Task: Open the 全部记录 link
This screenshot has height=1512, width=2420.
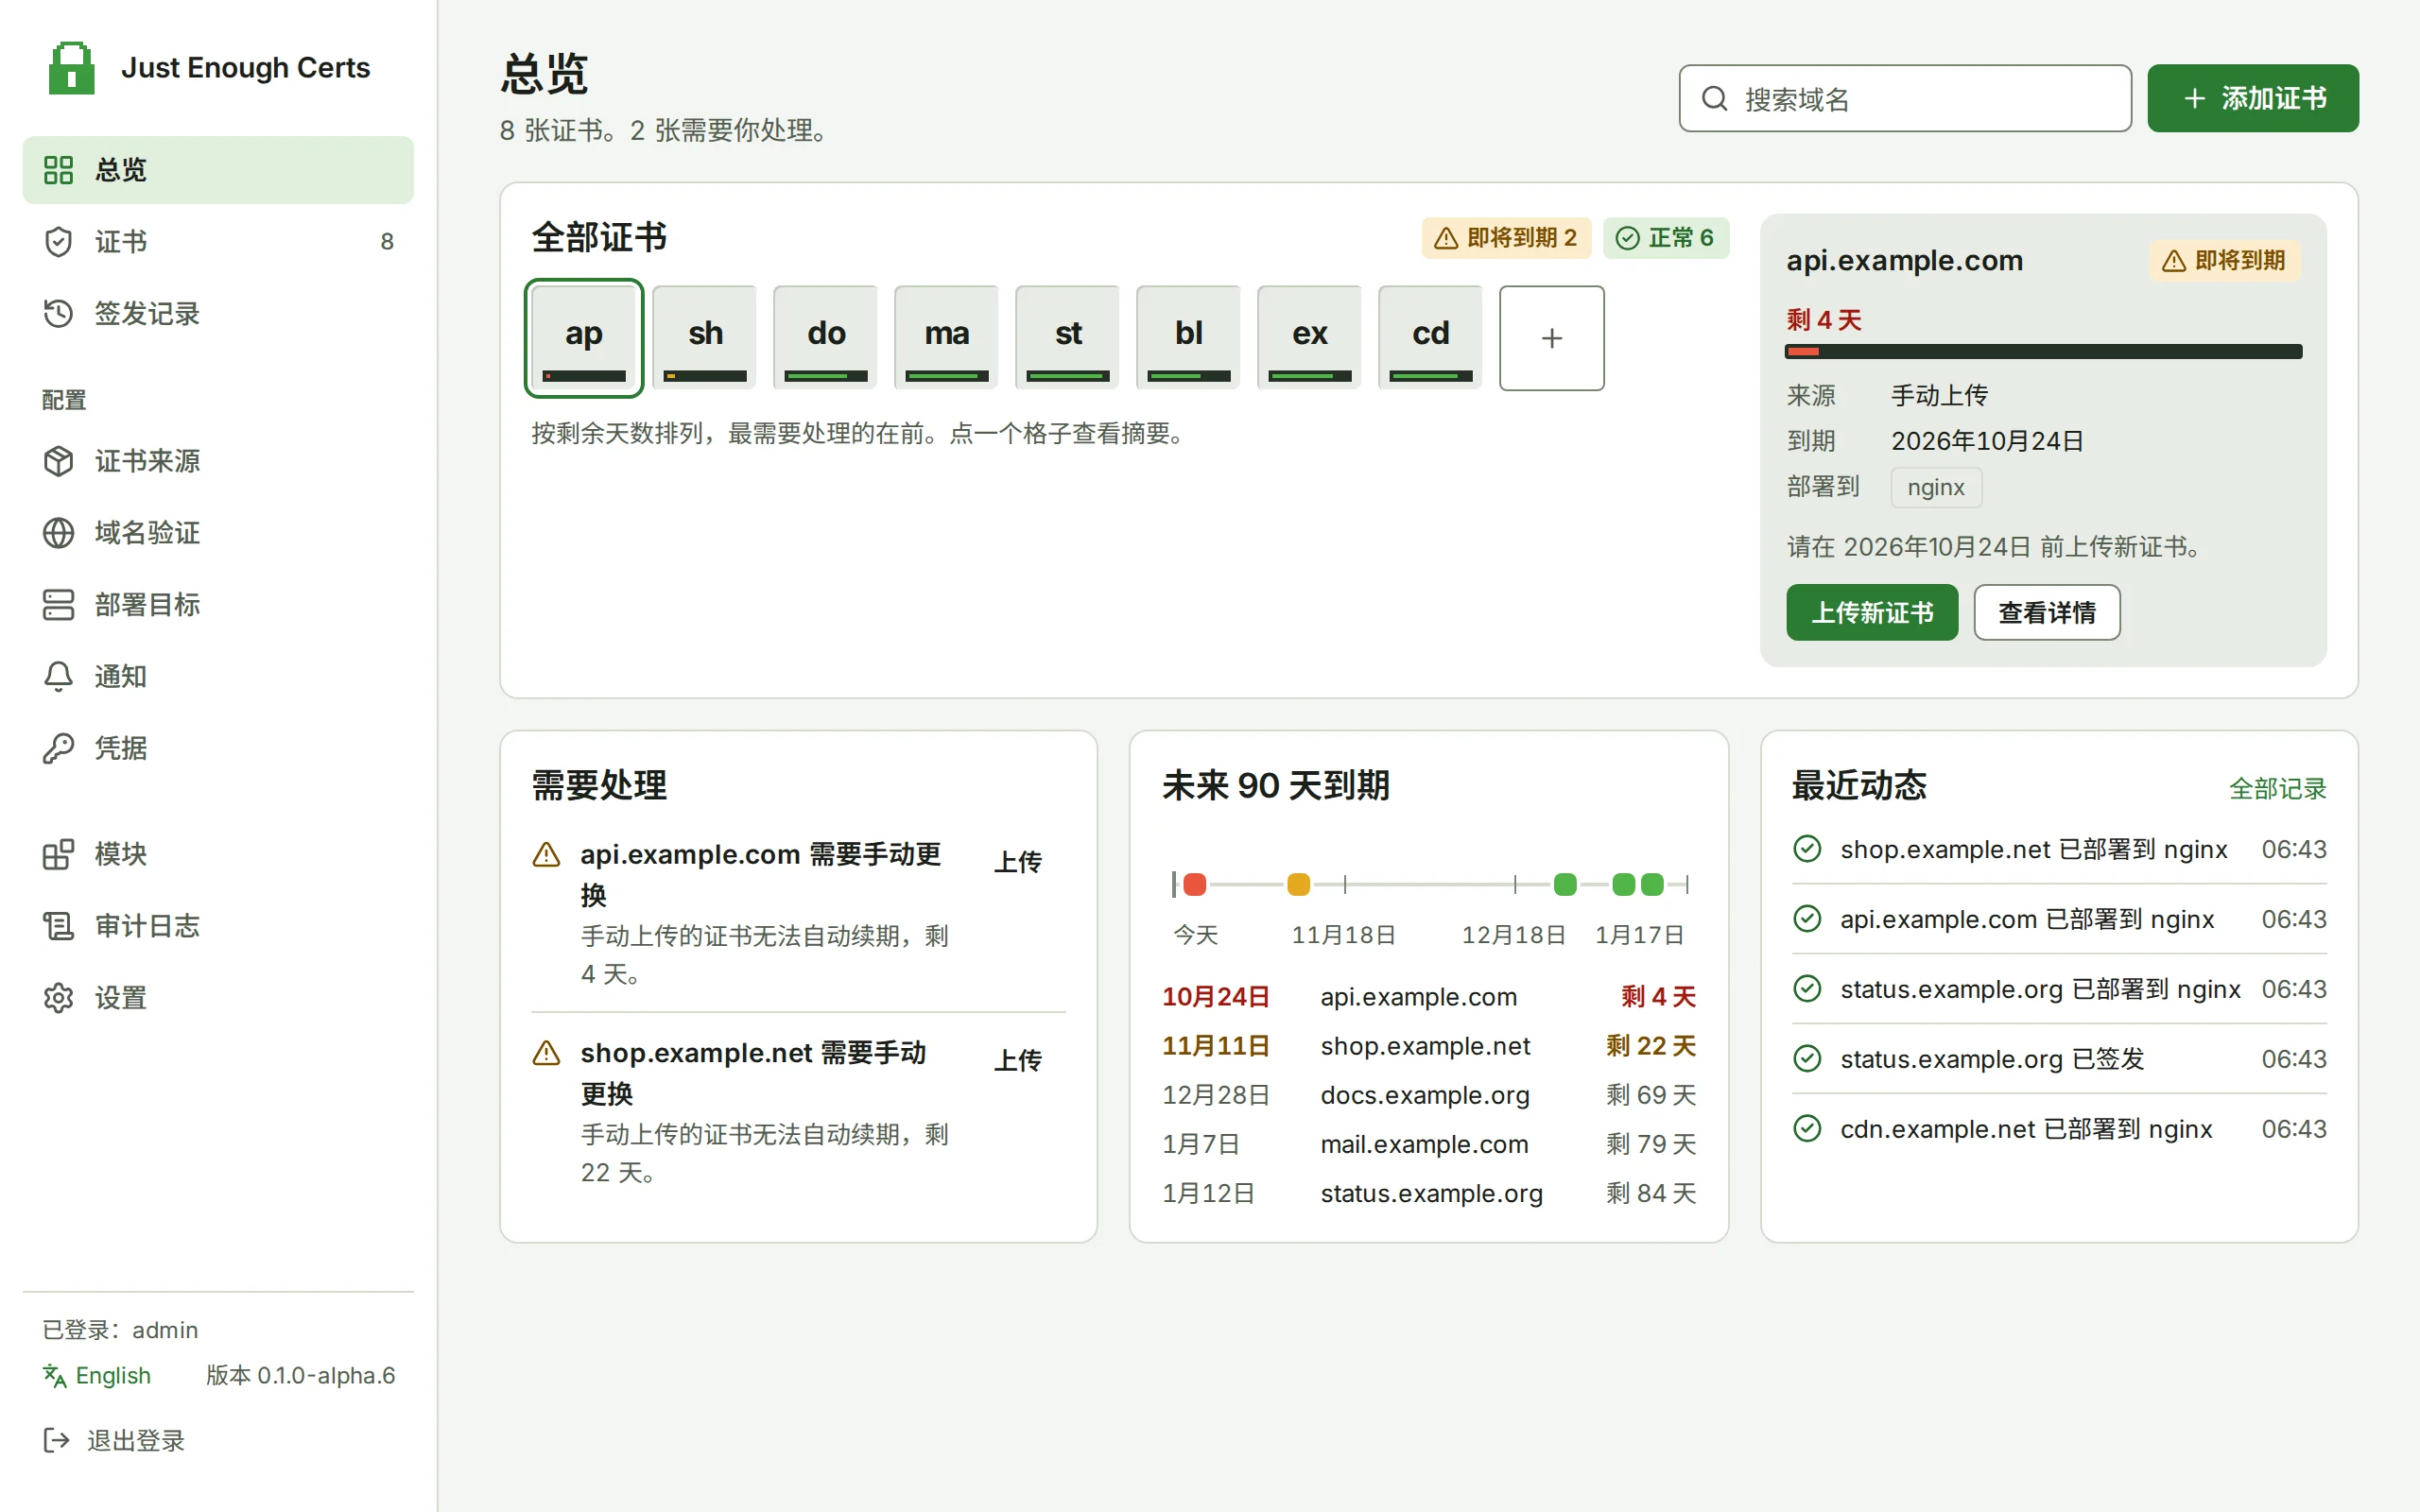Action: pyautogui.click(x=2277, y=789)
